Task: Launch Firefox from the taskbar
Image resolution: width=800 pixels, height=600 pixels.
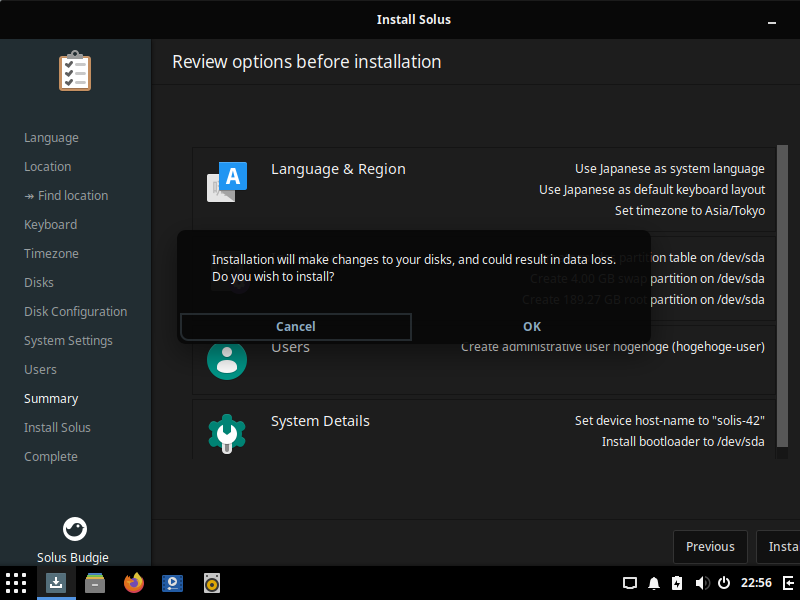Action: [x=134, y=583]
